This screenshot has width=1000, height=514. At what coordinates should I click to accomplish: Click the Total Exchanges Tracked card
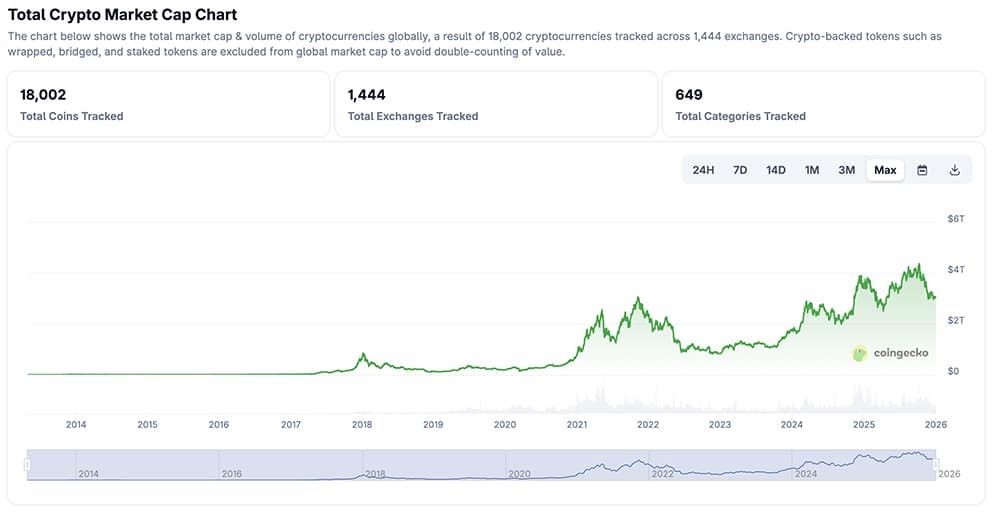pos(496,104)
